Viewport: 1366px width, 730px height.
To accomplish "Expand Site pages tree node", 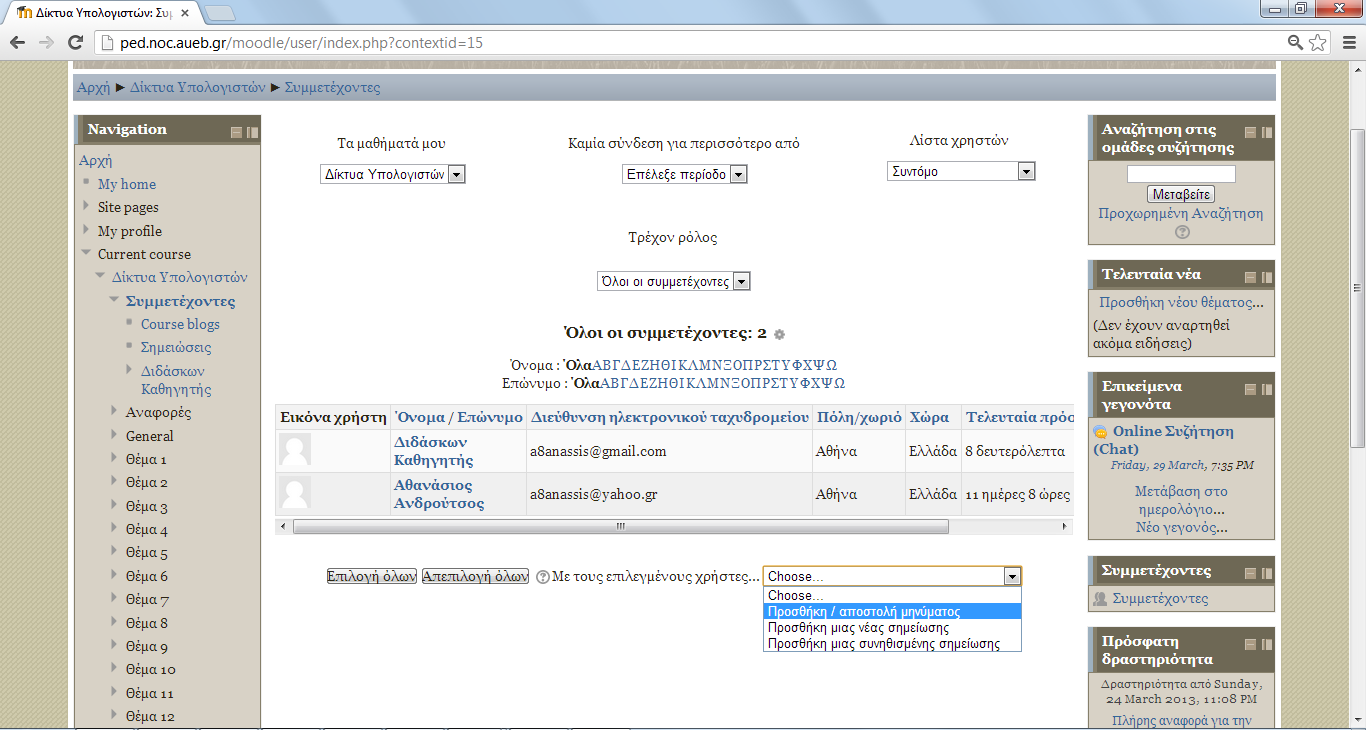I will pos(86,206).
